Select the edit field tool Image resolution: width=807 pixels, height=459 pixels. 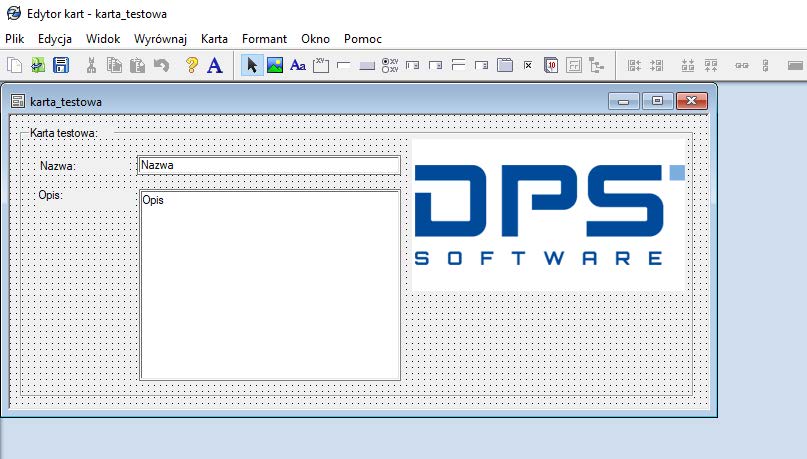tap(344, 65)
